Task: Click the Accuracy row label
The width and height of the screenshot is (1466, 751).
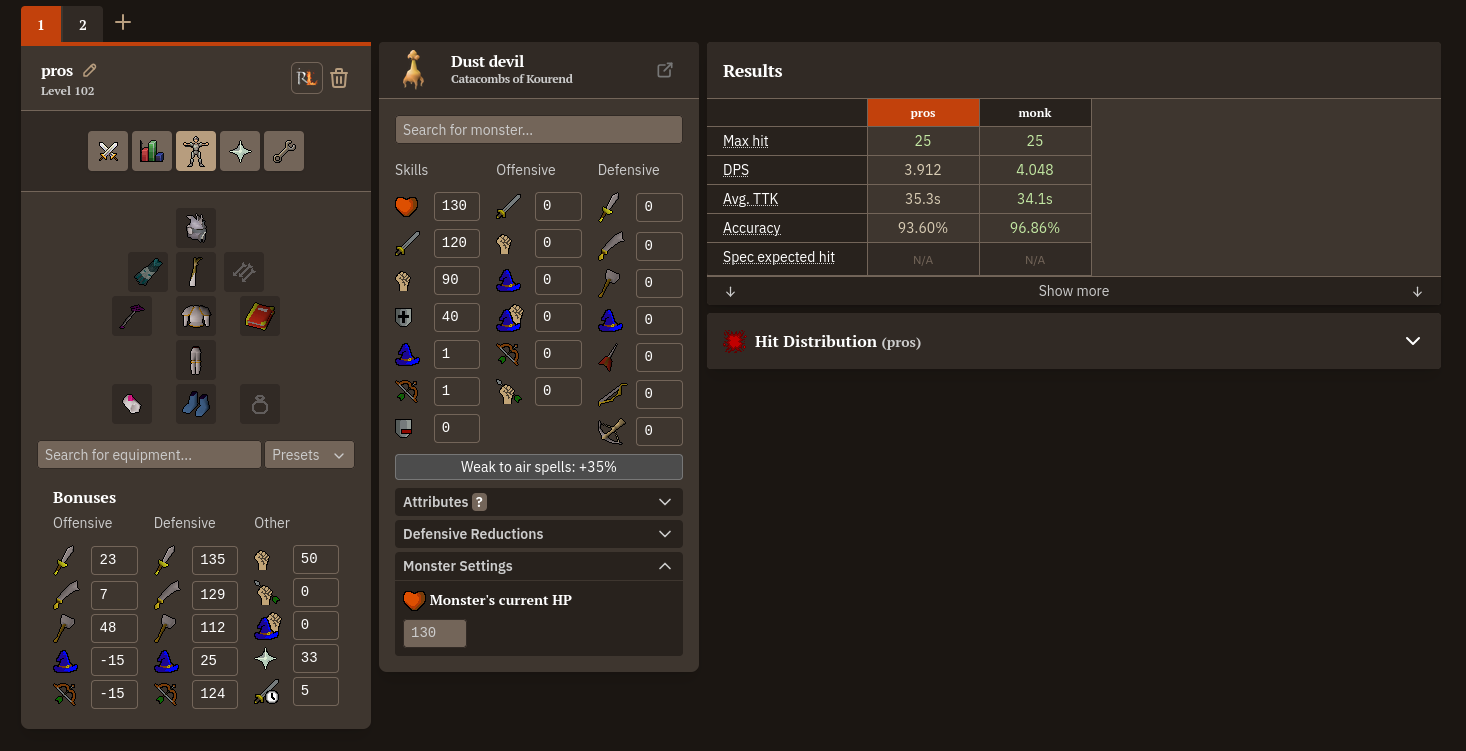Action: click(x=752, y=228)
